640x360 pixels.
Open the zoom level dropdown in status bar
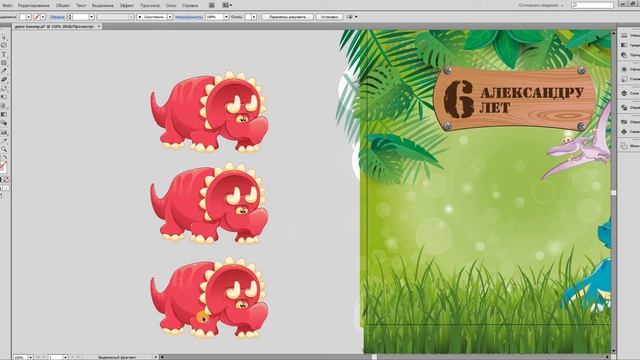point(31,357)
